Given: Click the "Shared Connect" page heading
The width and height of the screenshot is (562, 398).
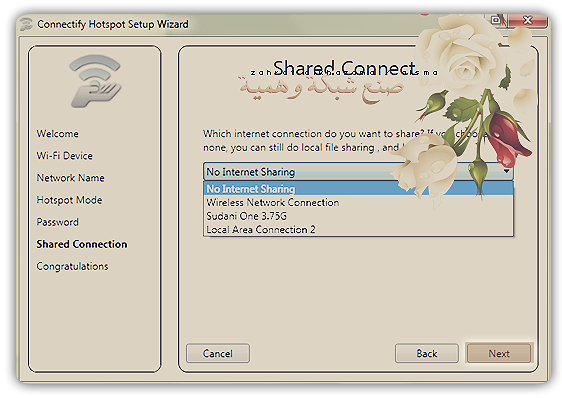Looking at the screenshot, I should [344, 68].
